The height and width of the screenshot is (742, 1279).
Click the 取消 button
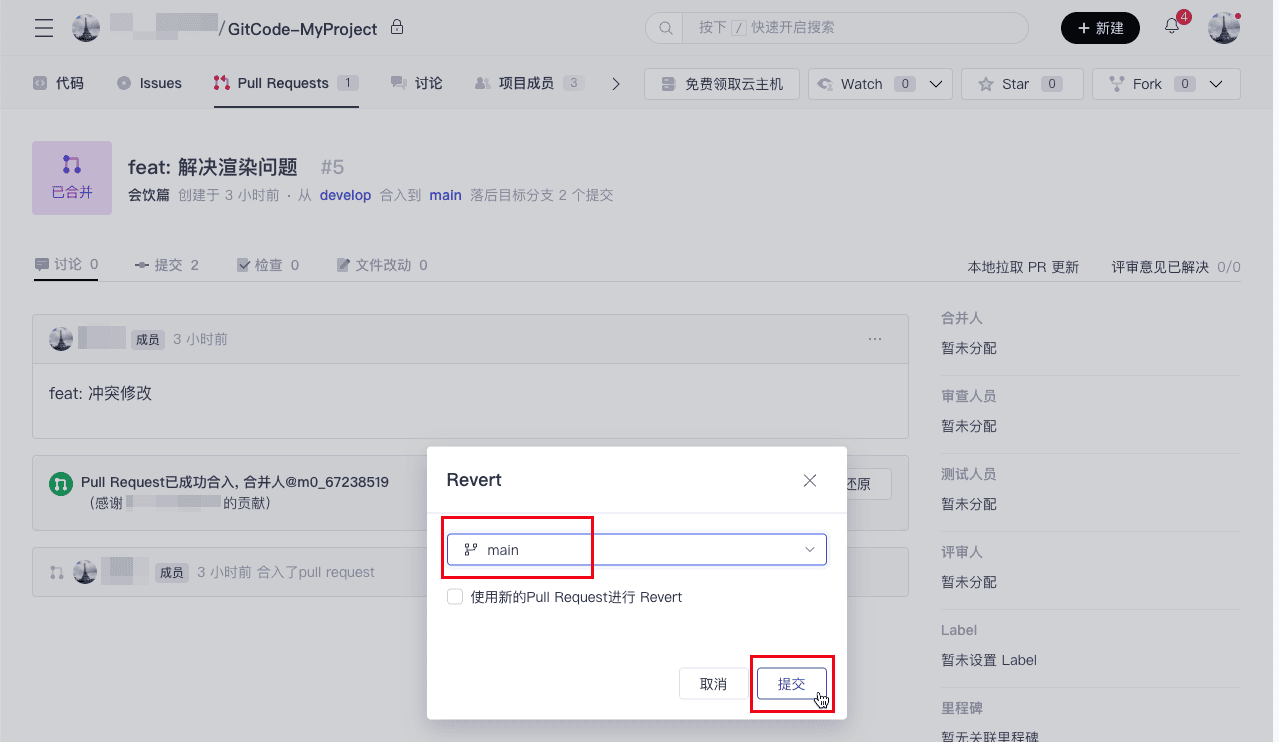tap(713, 684)
